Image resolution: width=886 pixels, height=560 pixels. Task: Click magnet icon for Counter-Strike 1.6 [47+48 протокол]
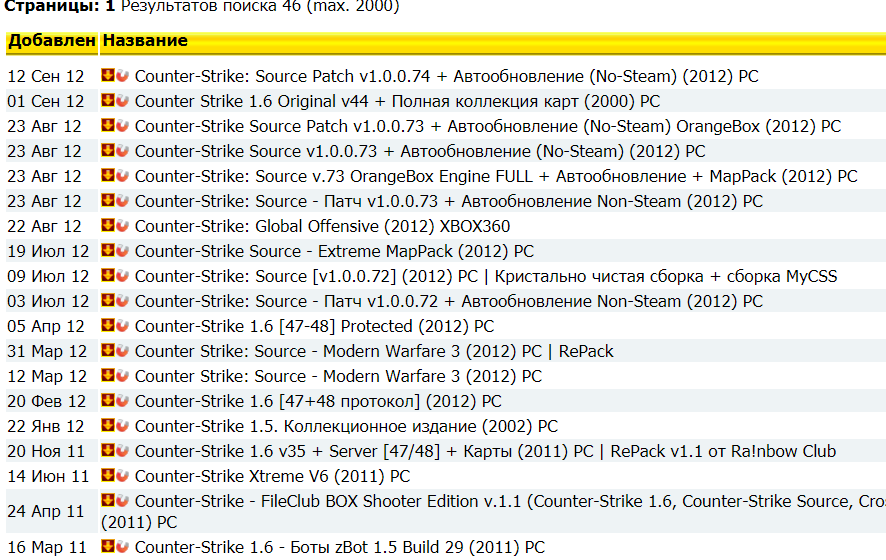point(122,401)
